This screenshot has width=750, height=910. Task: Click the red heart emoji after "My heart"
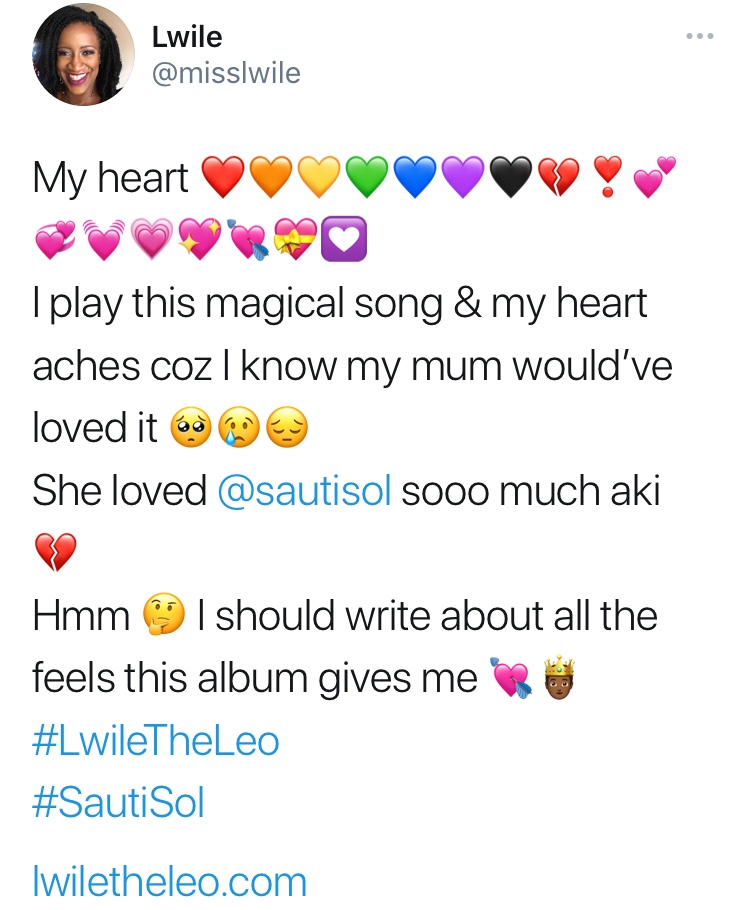click(x=223, y=178)
